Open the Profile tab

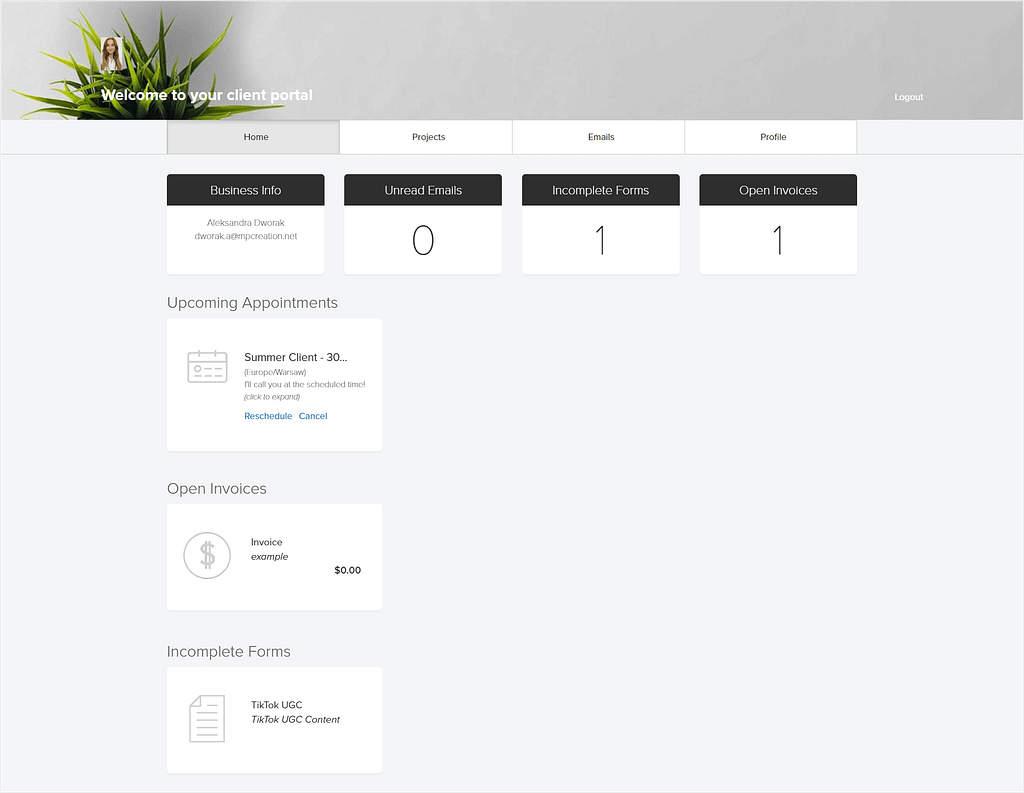click(x=771, y=137)
